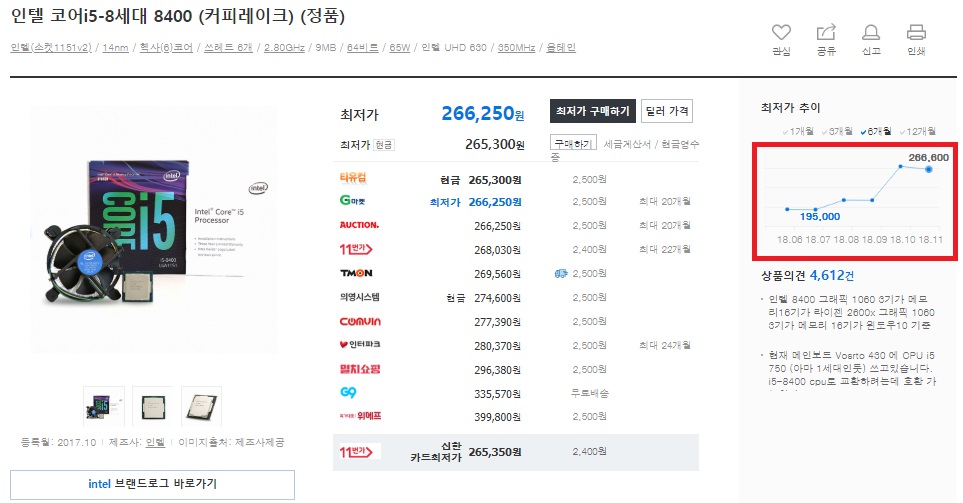The image size is (963, 503).
Task: Click the 신고 report bell icon
Action: click(x=871, y=33)
